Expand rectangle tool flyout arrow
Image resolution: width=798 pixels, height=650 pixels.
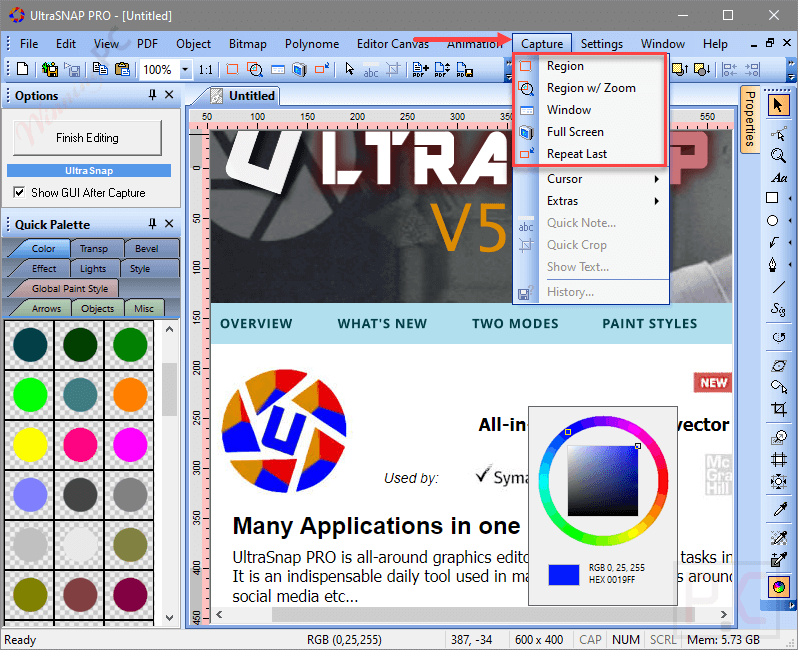pos(790,198)
